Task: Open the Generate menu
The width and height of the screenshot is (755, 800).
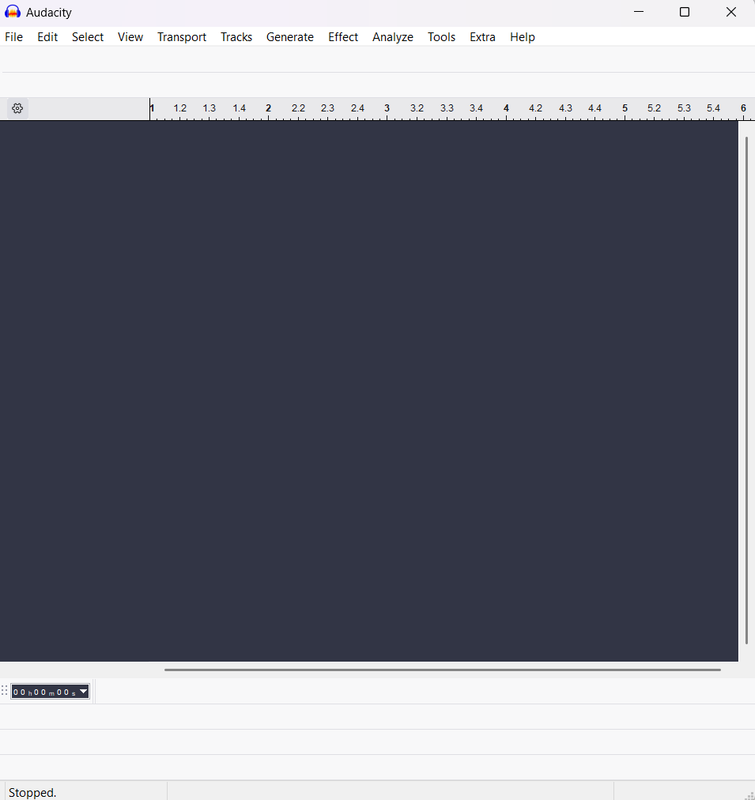Action: point(290,37)
